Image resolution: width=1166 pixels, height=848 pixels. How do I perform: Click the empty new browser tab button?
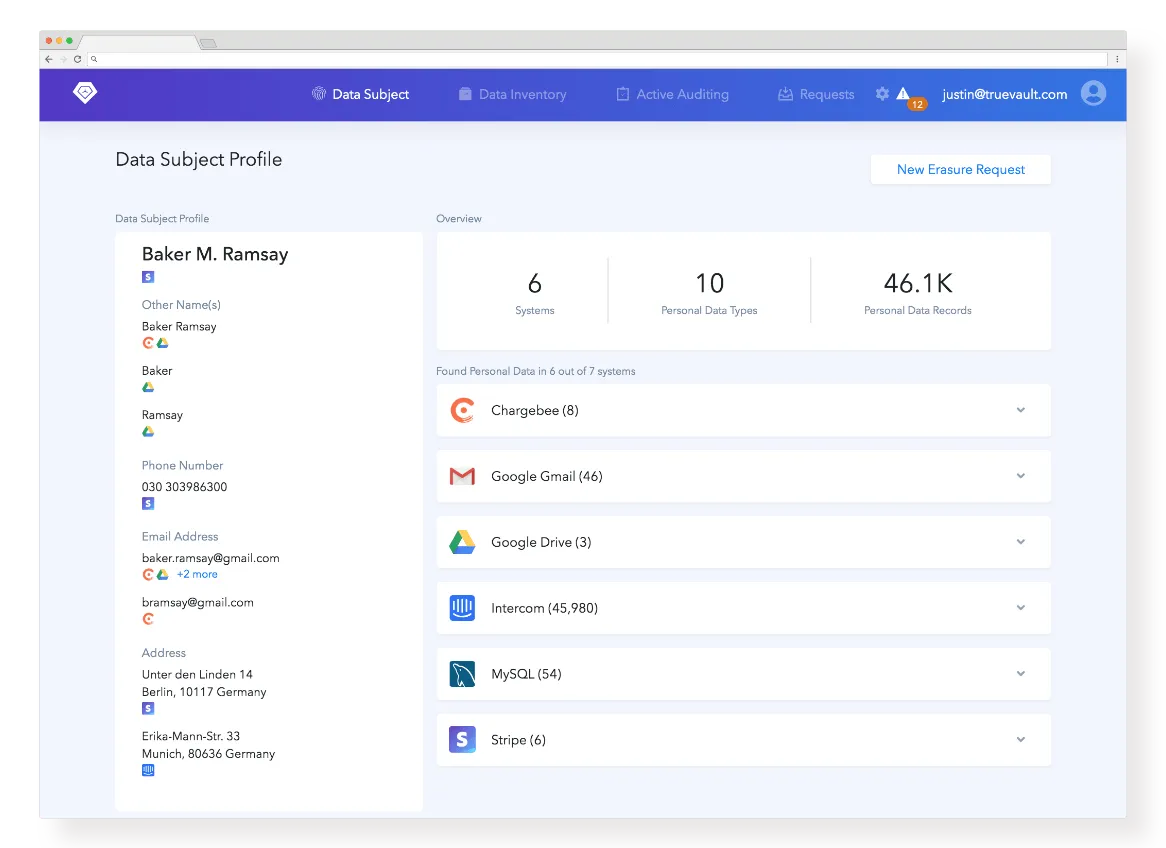coord(208,43)
